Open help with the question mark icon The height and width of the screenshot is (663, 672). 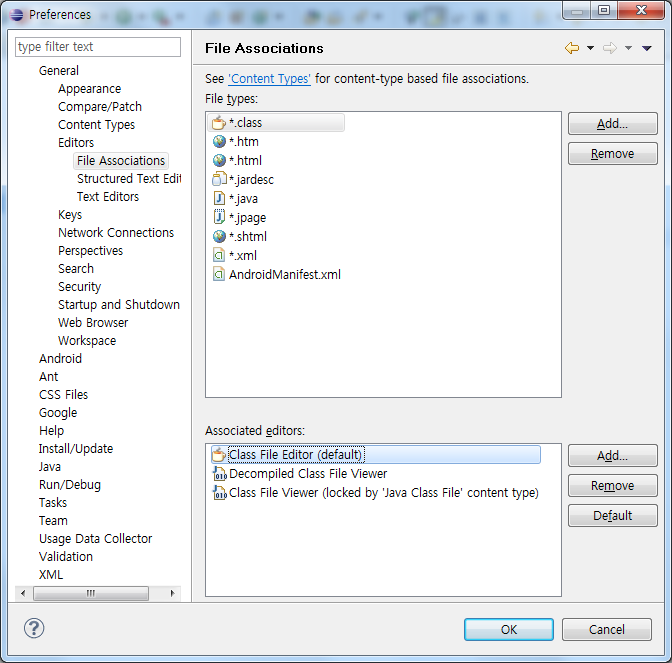tap(34, 628)
